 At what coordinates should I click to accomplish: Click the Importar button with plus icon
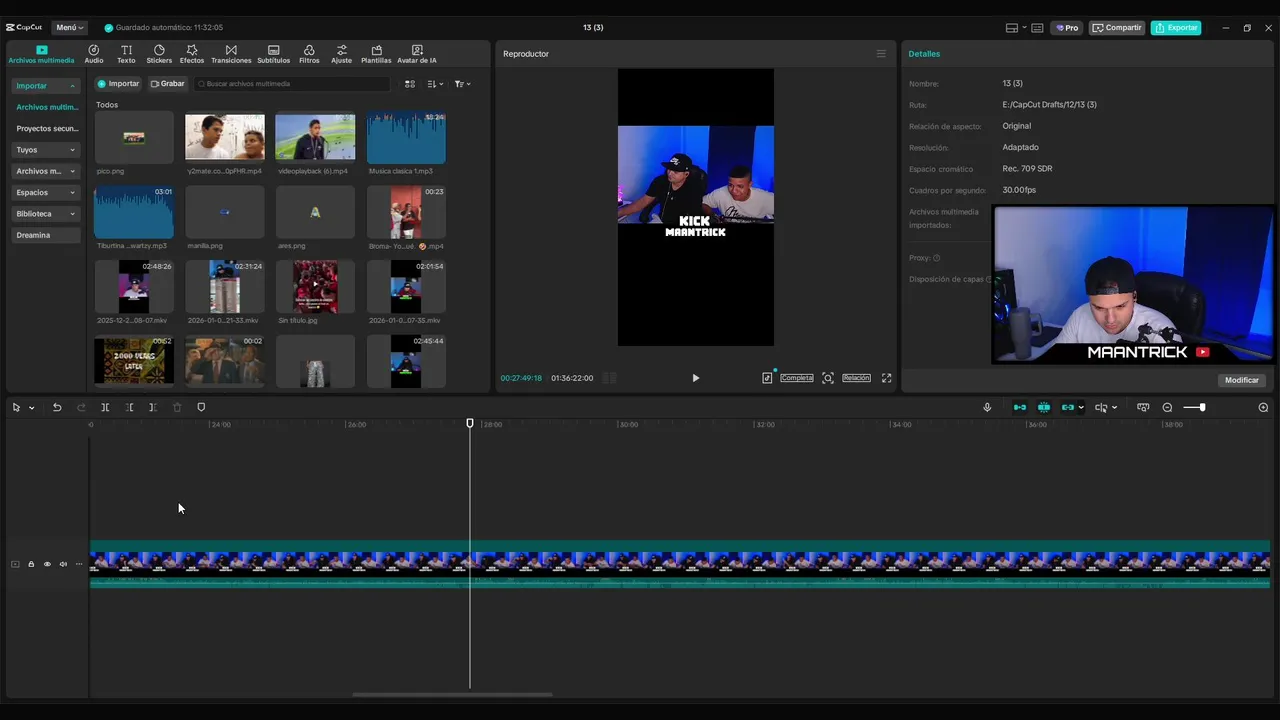[118, 84]
